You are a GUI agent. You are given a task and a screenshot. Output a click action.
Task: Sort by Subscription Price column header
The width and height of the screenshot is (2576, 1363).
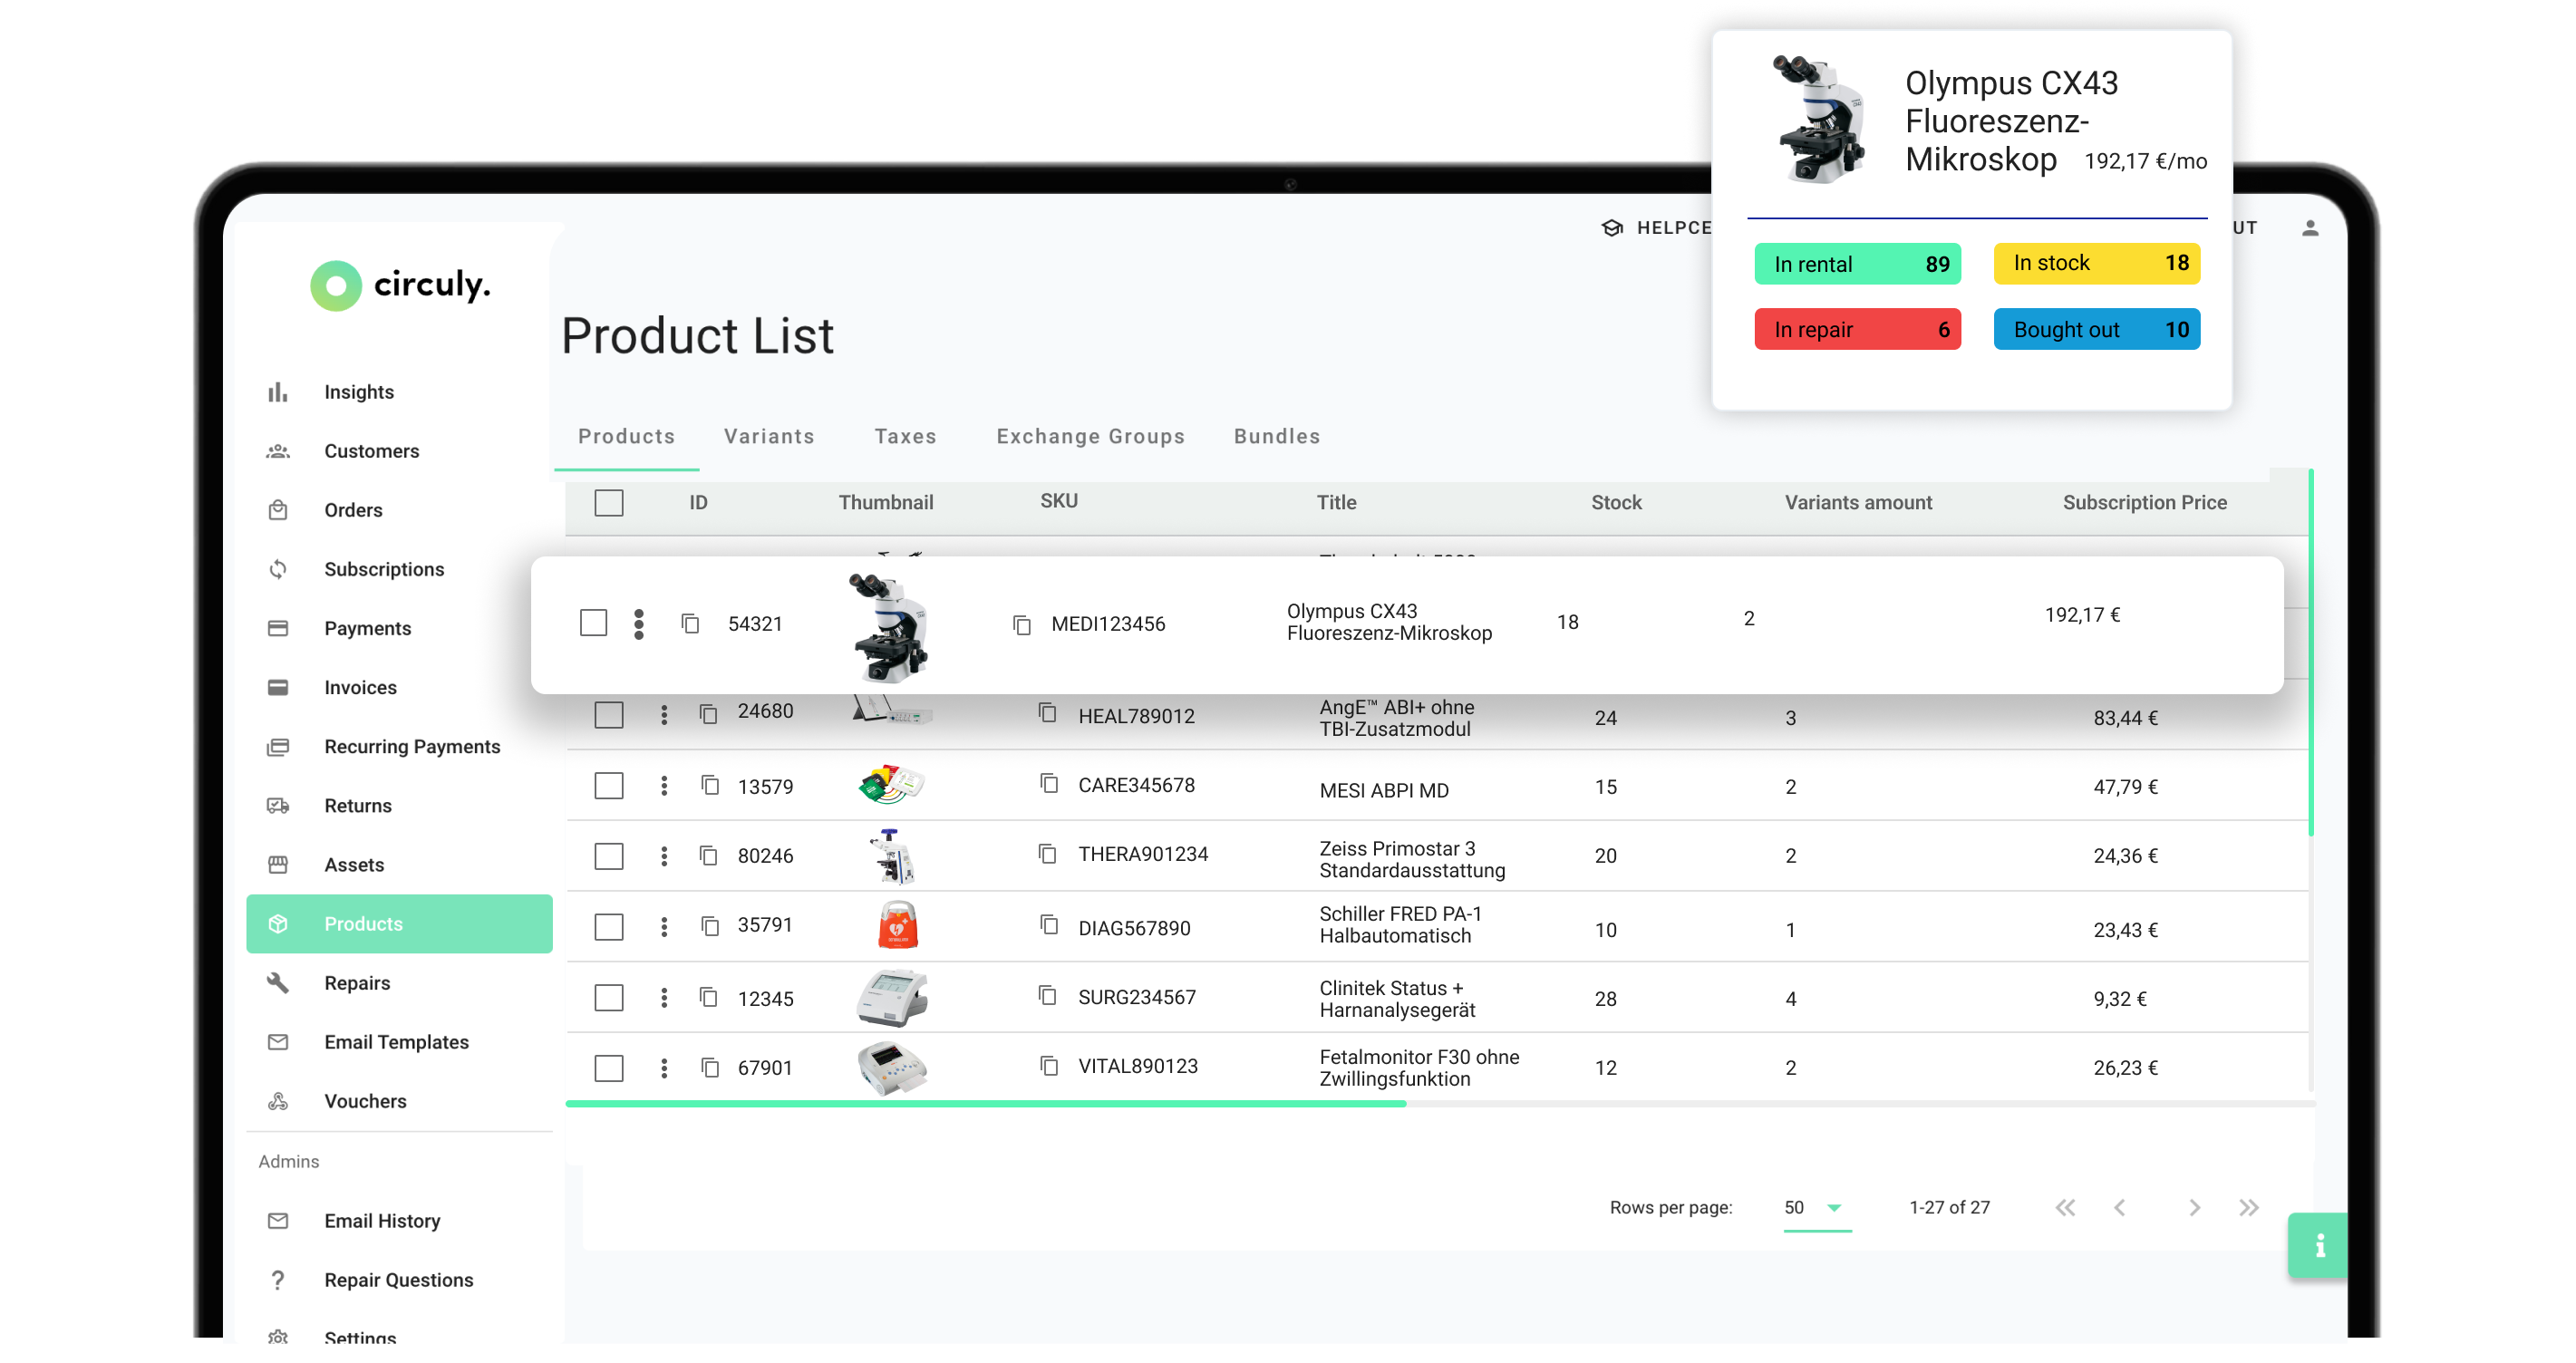(x=2144, y=502)
